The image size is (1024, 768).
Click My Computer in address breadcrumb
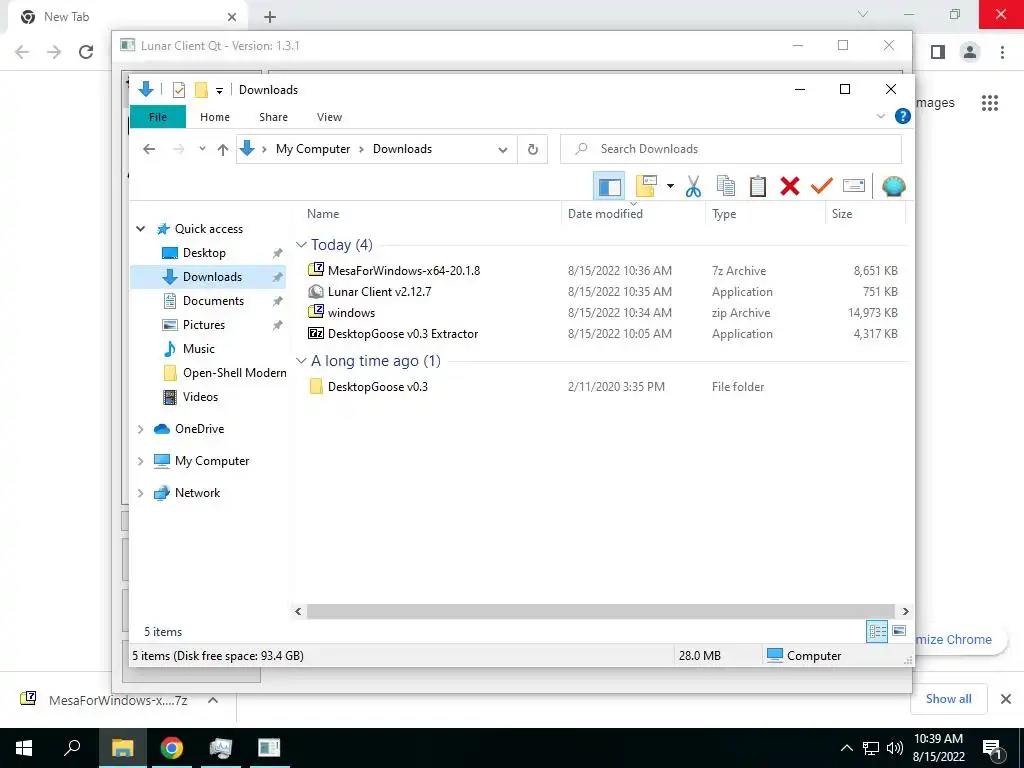pos(313,149)
